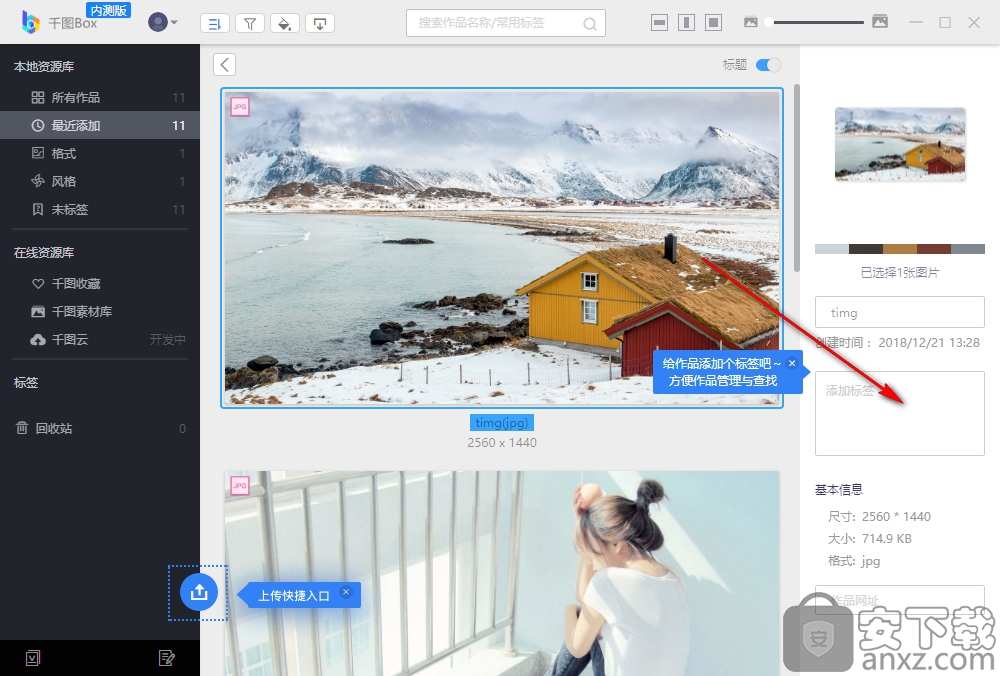Go back with the left arrow button
Screen dimensions: 1000x676
(225, 65)
